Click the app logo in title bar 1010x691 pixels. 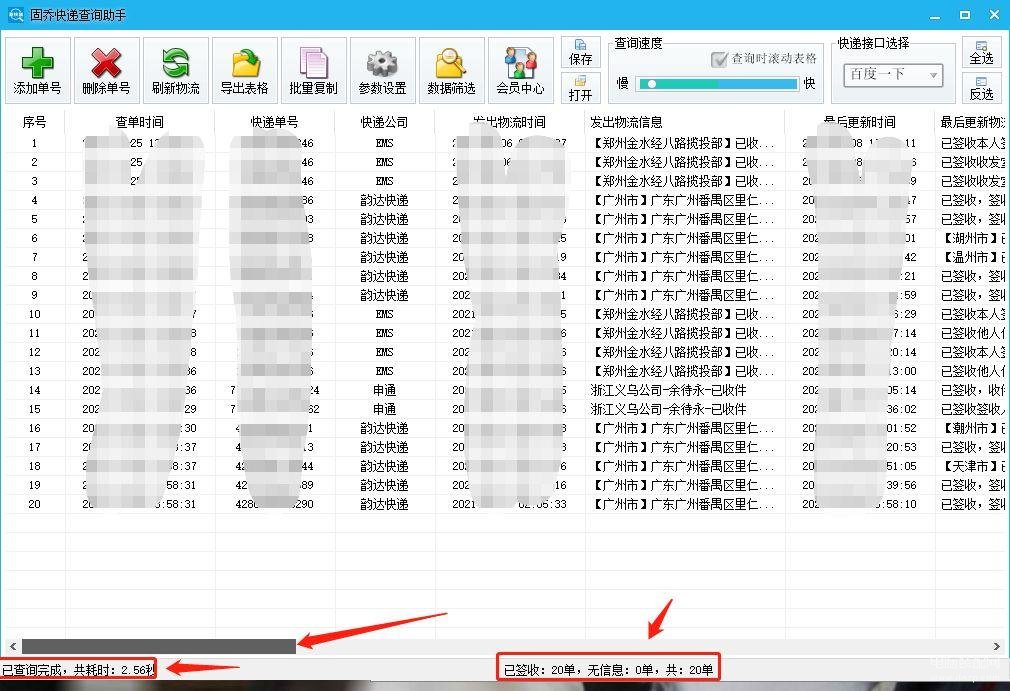tap(15, 14)
